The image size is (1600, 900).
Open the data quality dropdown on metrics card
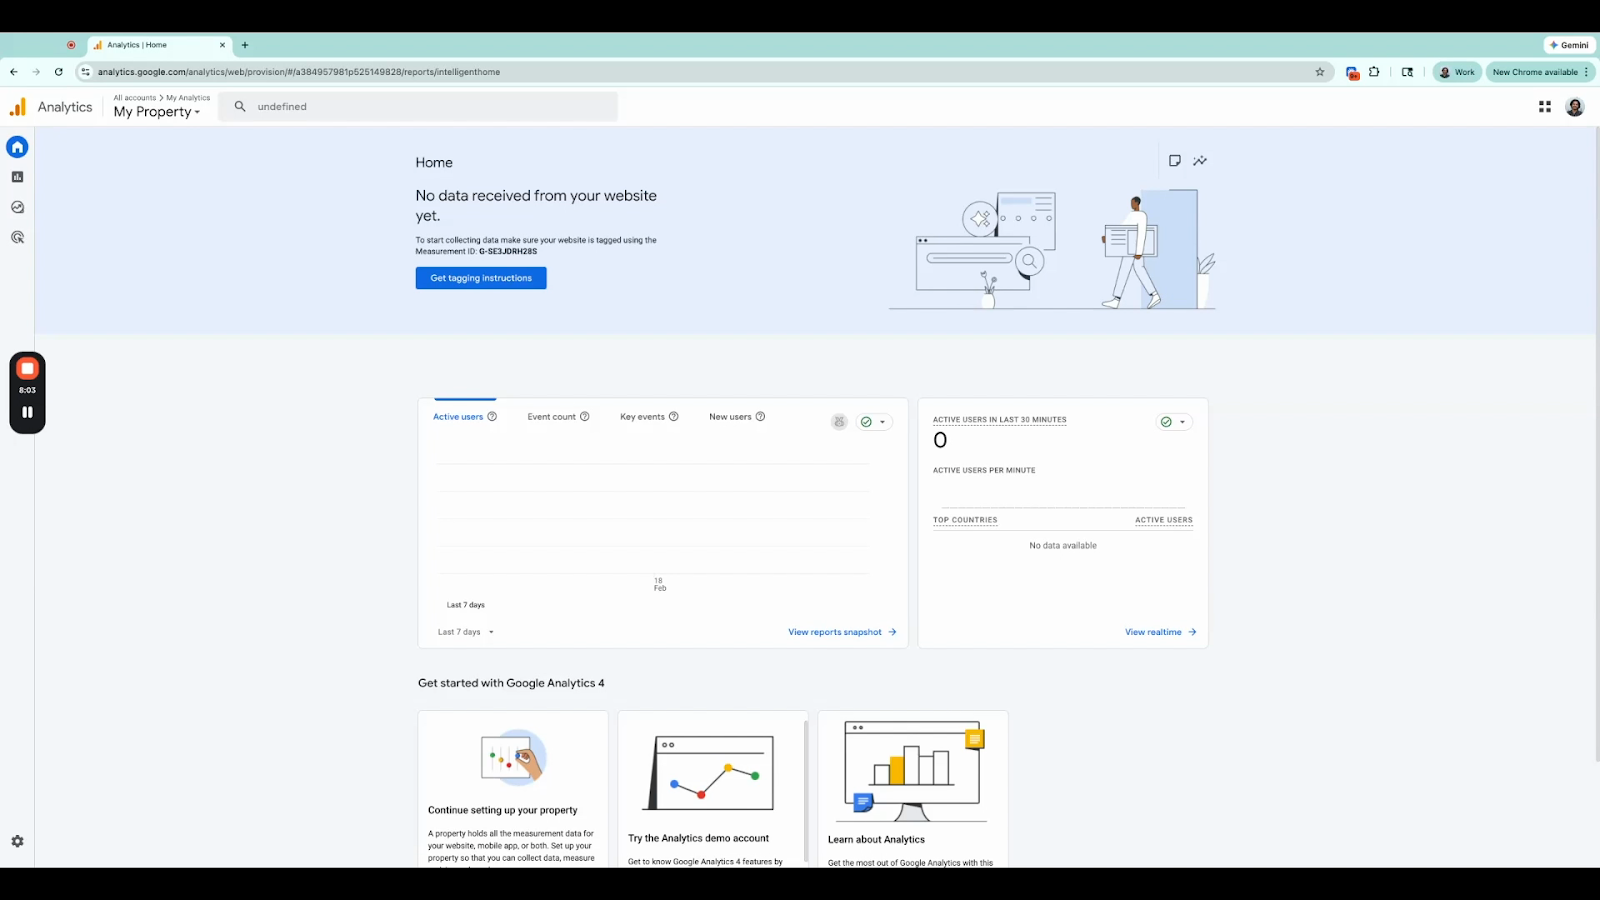pos(874,422)
